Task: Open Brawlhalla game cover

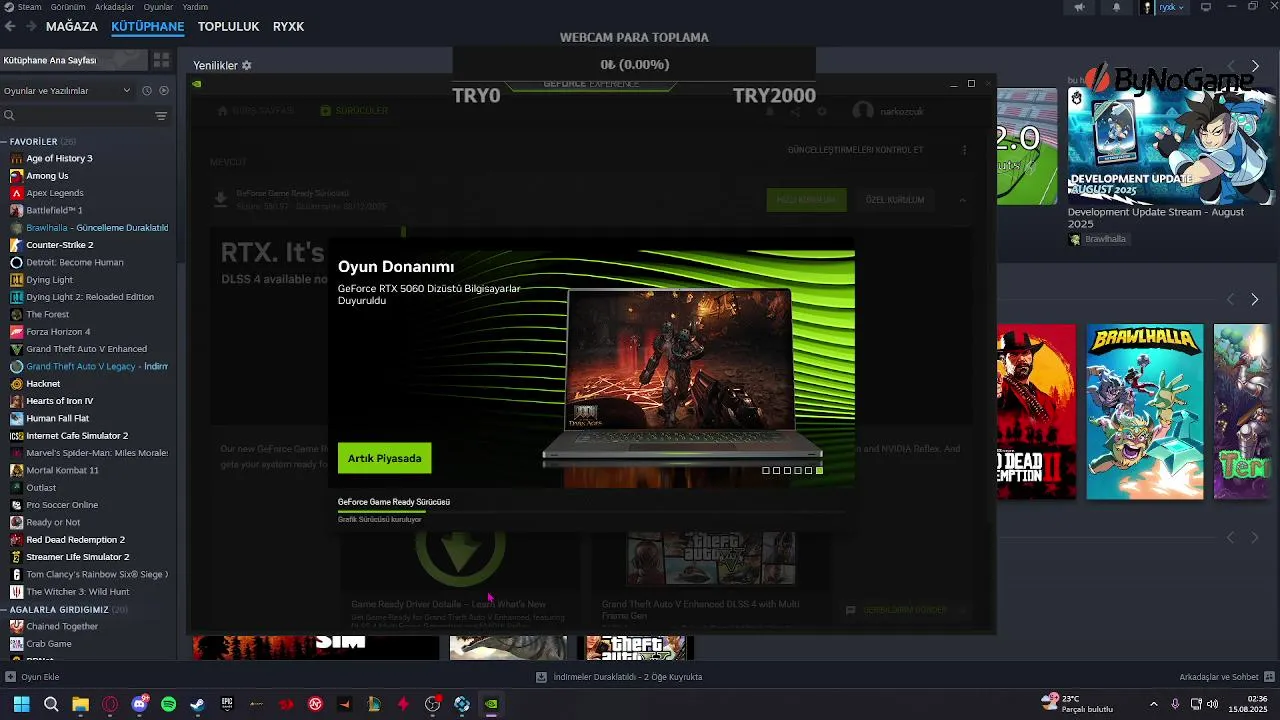Action: point(1145,411)
